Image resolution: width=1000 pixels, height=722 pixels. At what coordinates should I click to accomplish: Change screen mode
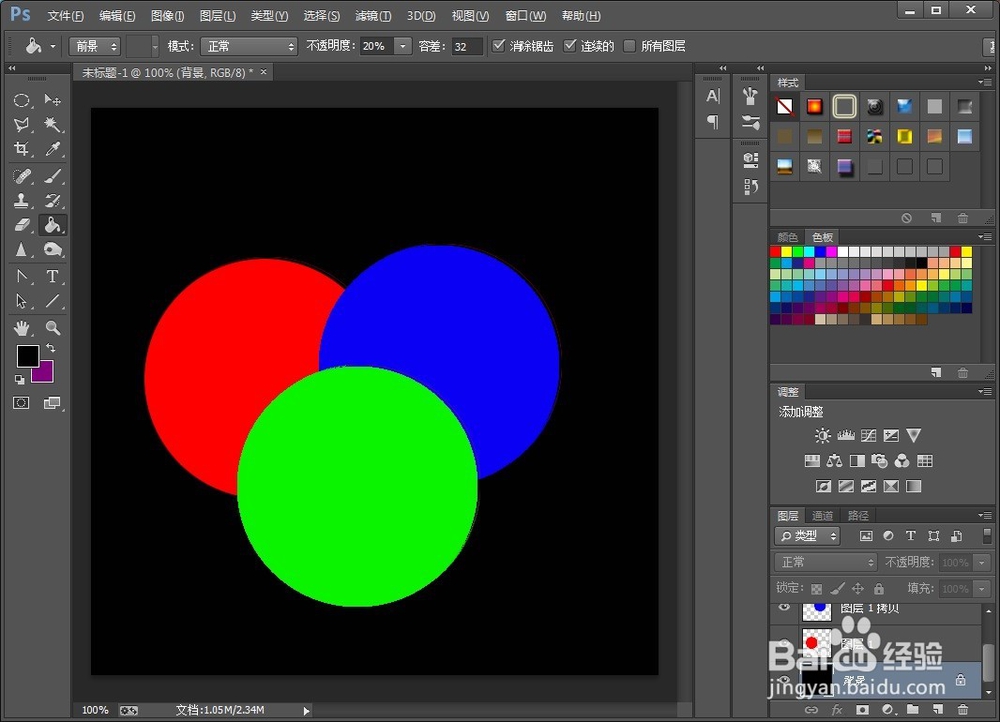click(x=52, y=403)
